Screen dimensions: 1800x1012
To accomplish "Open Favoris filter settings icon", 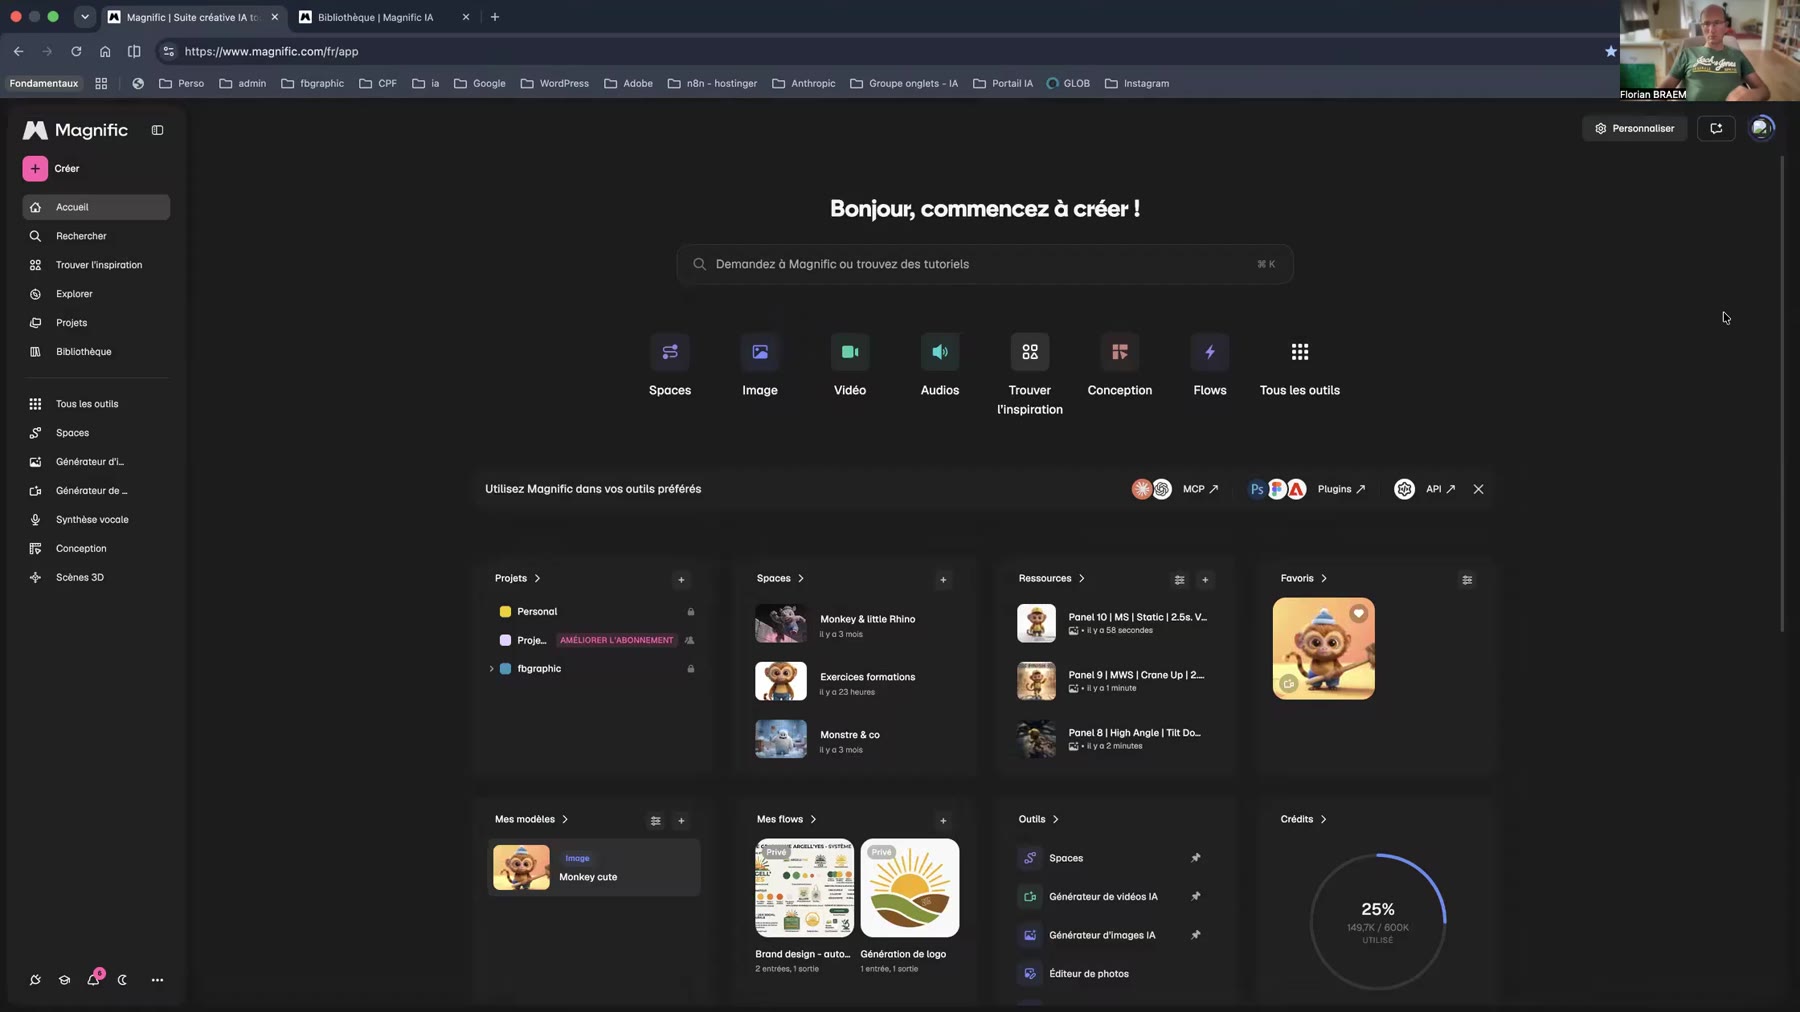I will tap(1467, 579).
